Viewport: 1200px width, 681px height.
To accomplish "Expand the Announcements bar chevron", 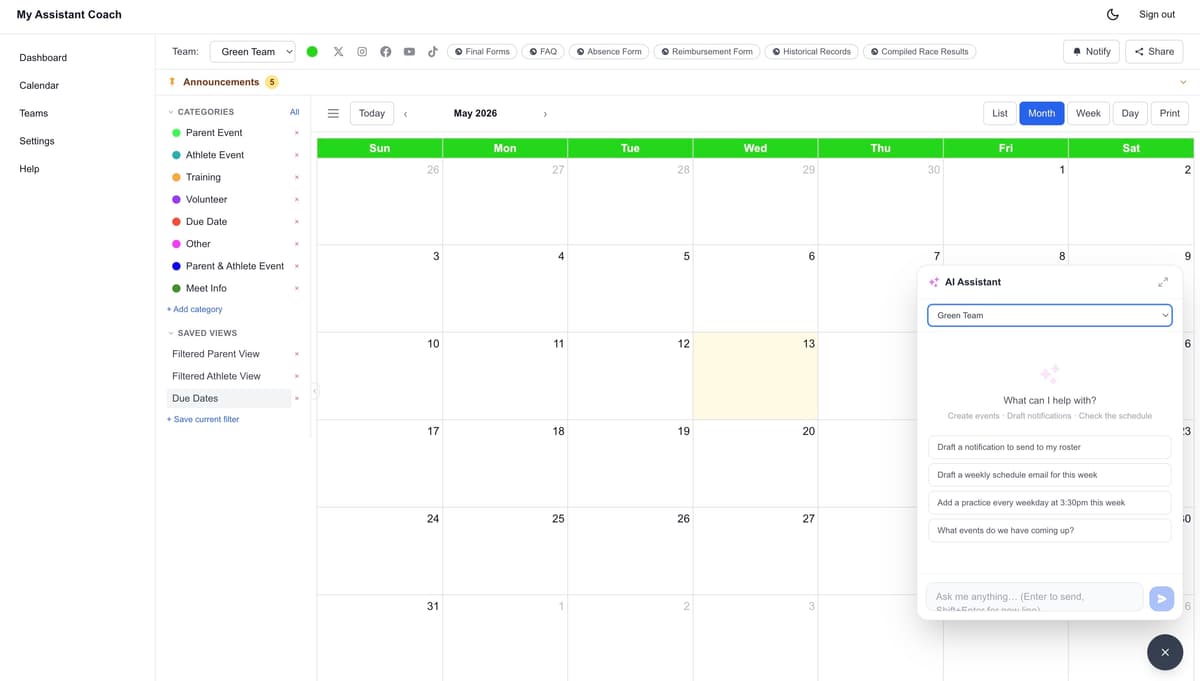I will [1183, 82].
